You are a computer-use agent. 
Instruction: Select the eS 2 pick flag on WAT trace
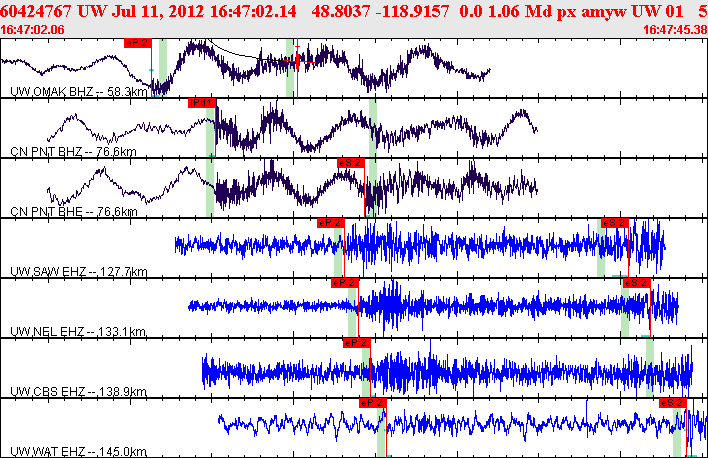(x=673, y=402)
